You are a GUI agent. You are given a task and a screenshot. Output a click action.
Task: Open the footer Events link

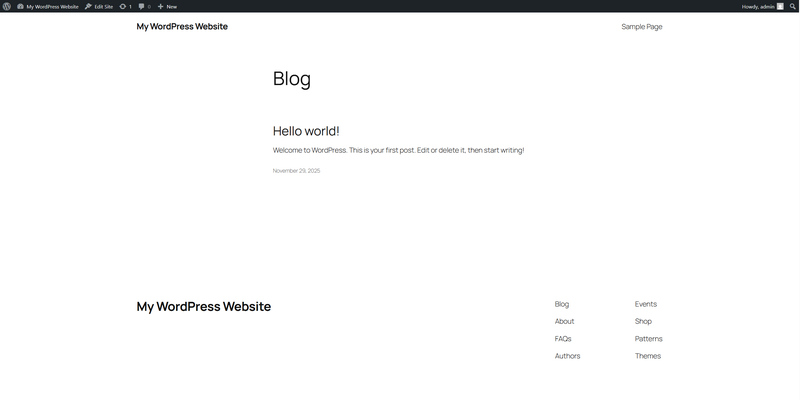point(646,304)
